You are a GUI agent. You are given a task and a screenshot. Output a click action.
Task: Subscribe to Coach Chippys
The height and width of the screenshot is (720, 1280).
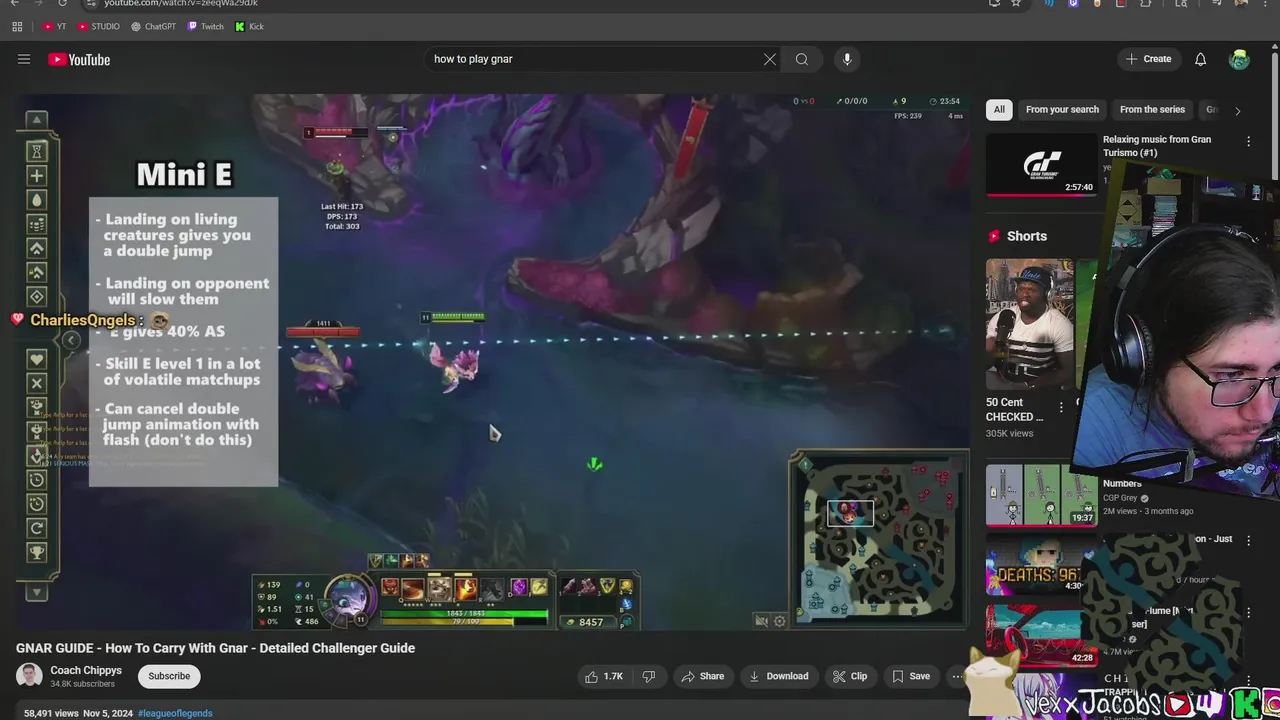click(x=169, y=676)
